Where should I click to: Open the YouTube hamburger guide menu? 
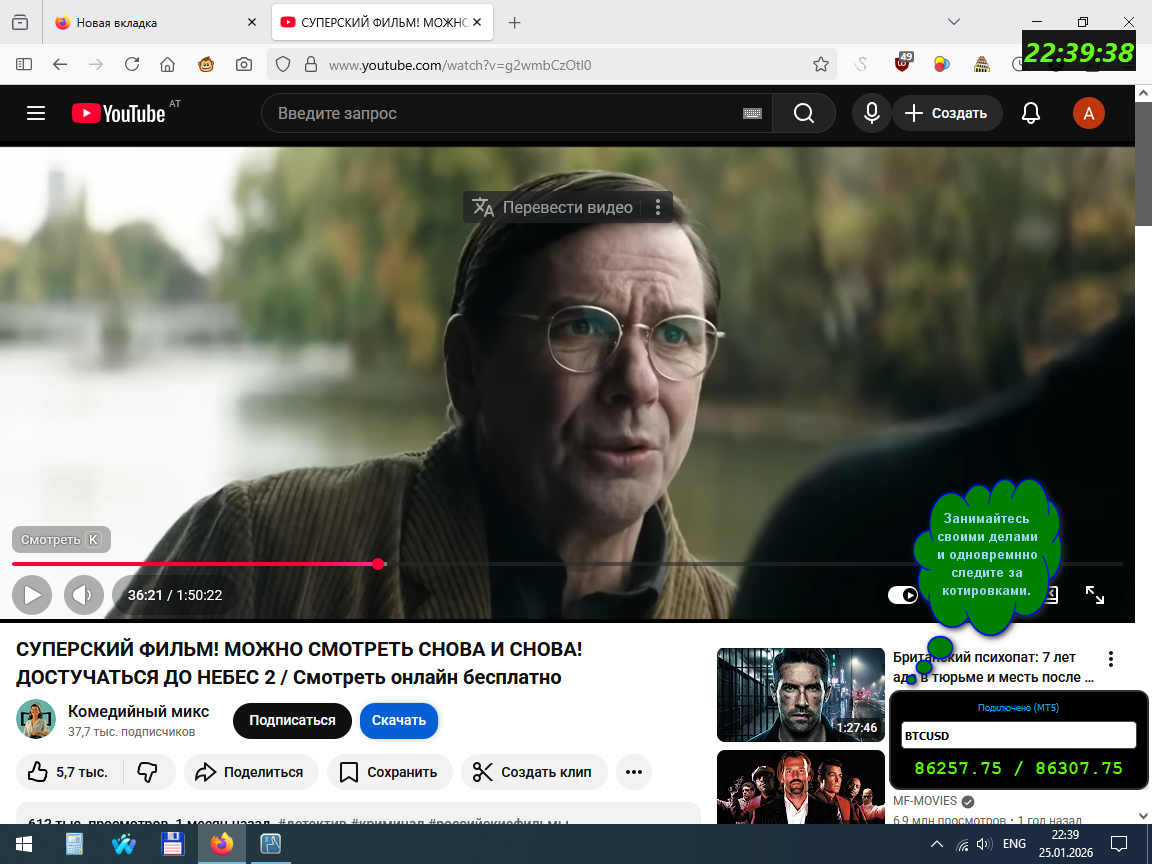36,113
